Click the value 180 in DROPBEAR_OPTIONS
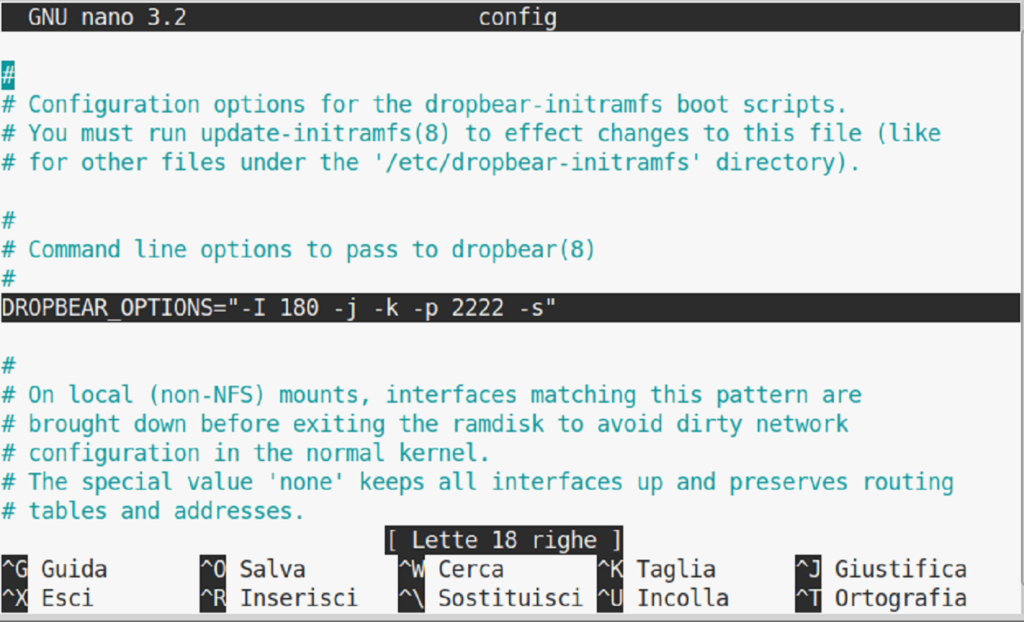Screen dimensions: 1024x622 pyautogui.click(x=301, y=308)
